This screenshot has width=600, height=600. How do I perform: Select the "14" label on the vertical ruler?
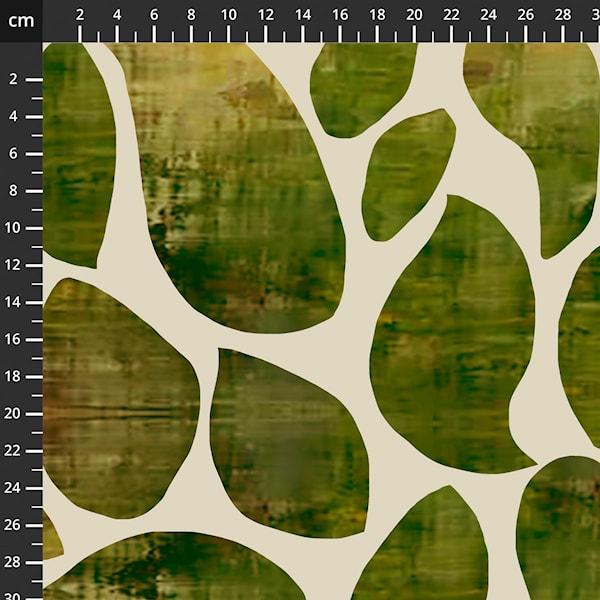(12, 302)
